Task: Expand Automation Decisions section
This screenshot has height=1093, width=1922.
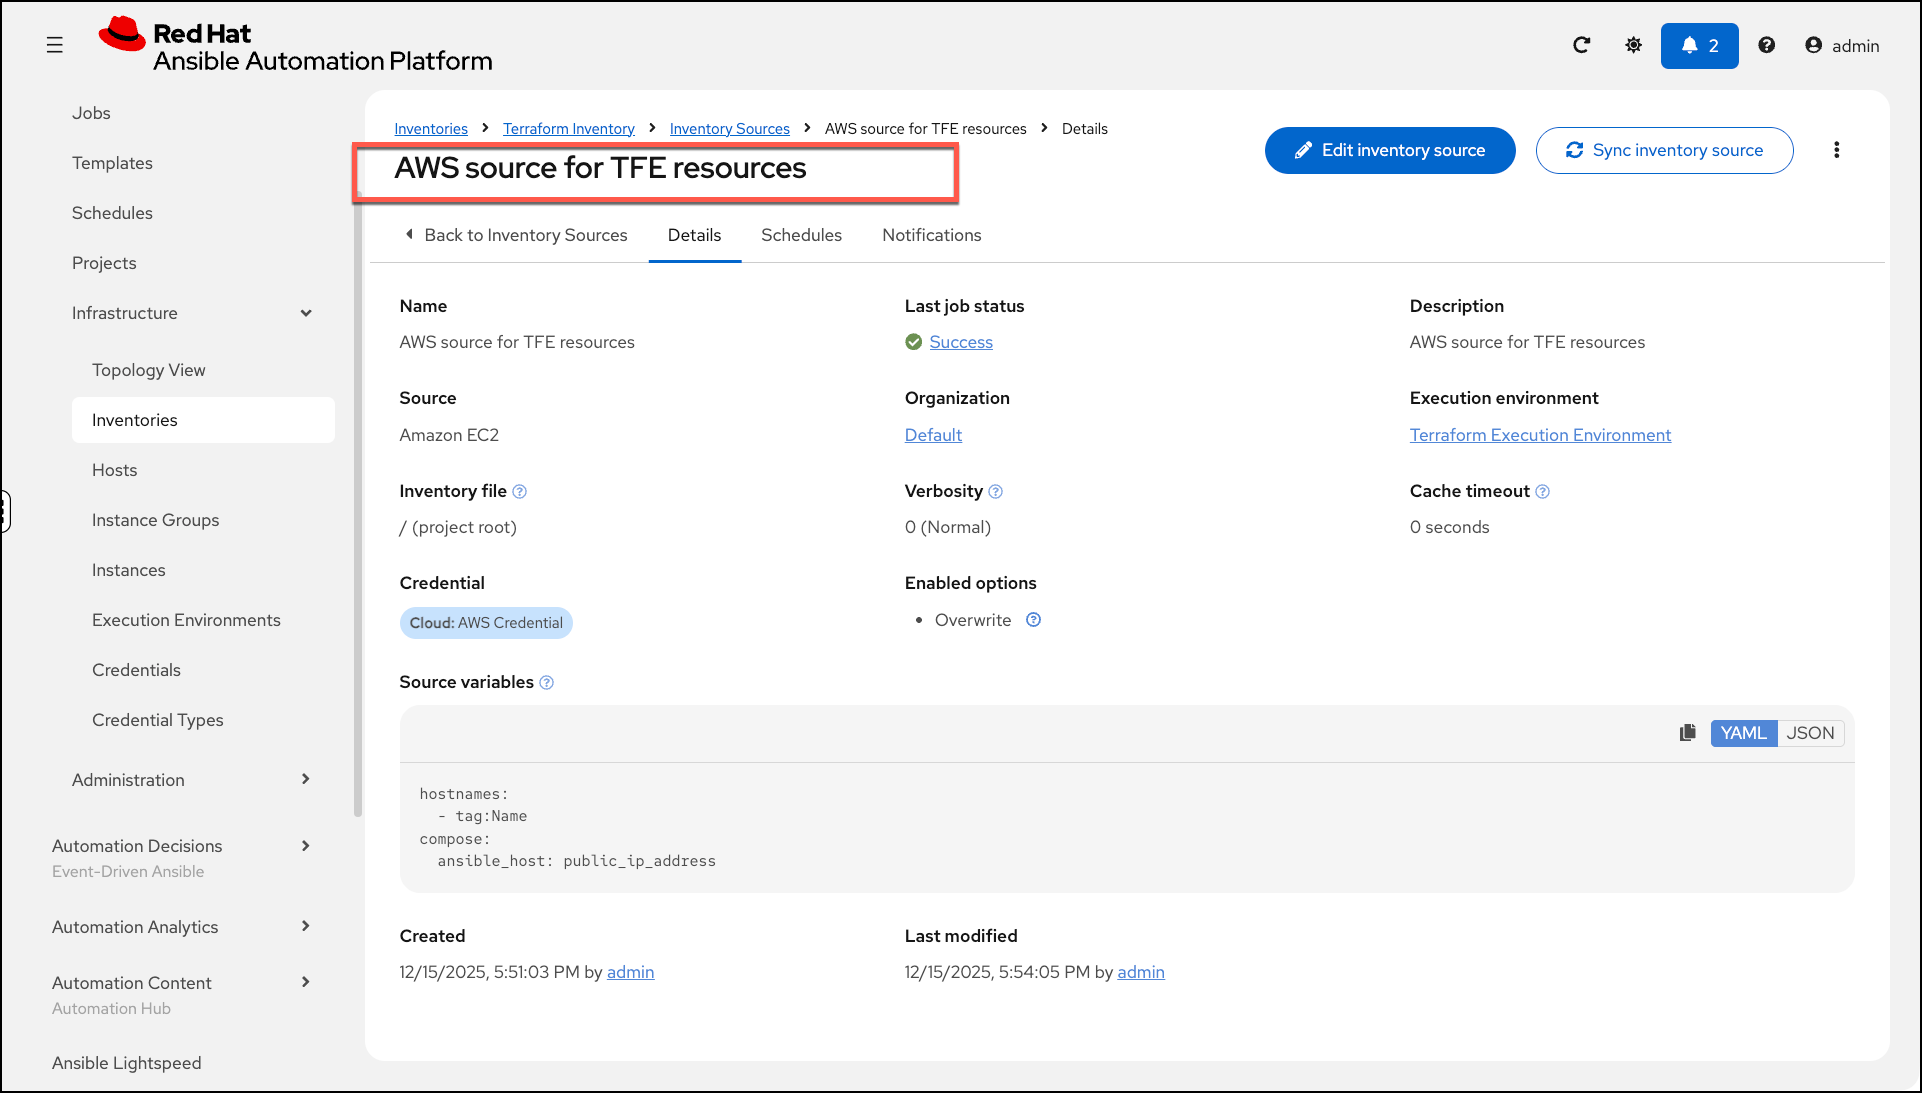Action: 306,846
